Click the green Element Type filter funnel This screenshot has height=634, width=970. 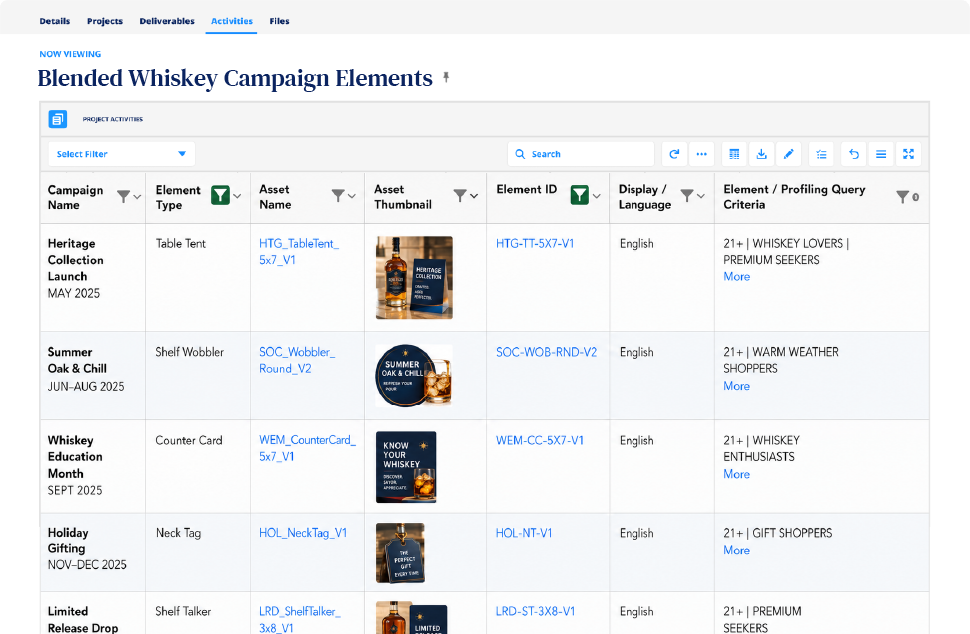(220, 195)
